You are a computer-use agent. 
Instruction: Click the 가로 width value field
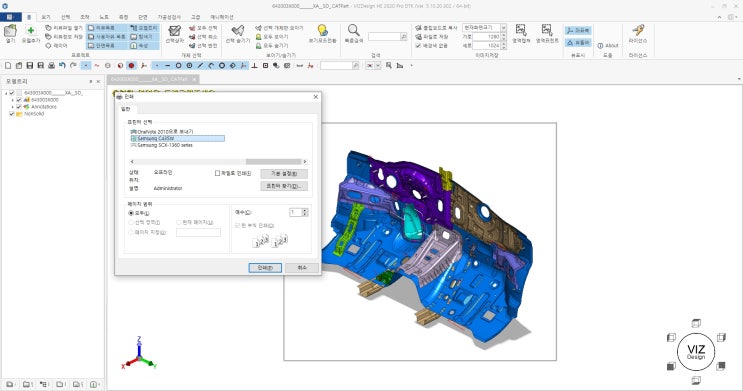[x=487, y=36]
